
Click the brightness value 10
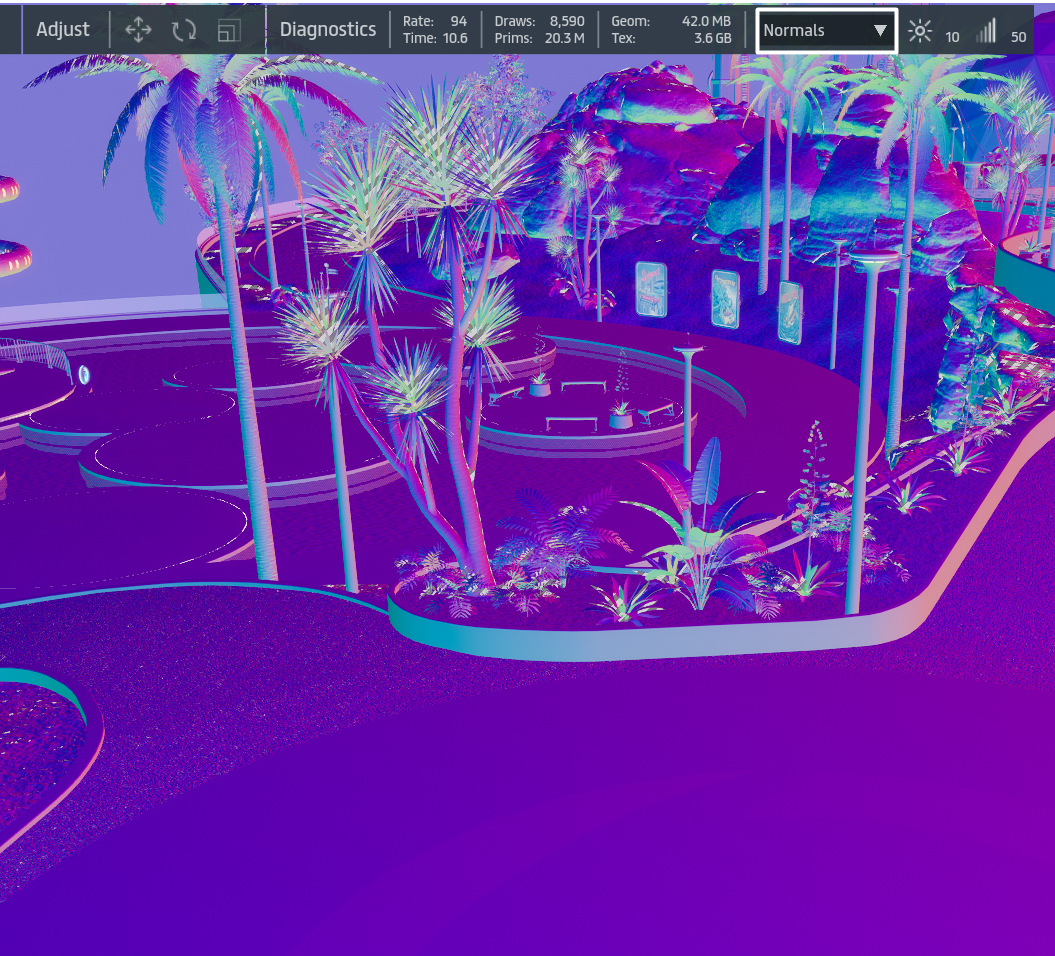click(952, 37)
